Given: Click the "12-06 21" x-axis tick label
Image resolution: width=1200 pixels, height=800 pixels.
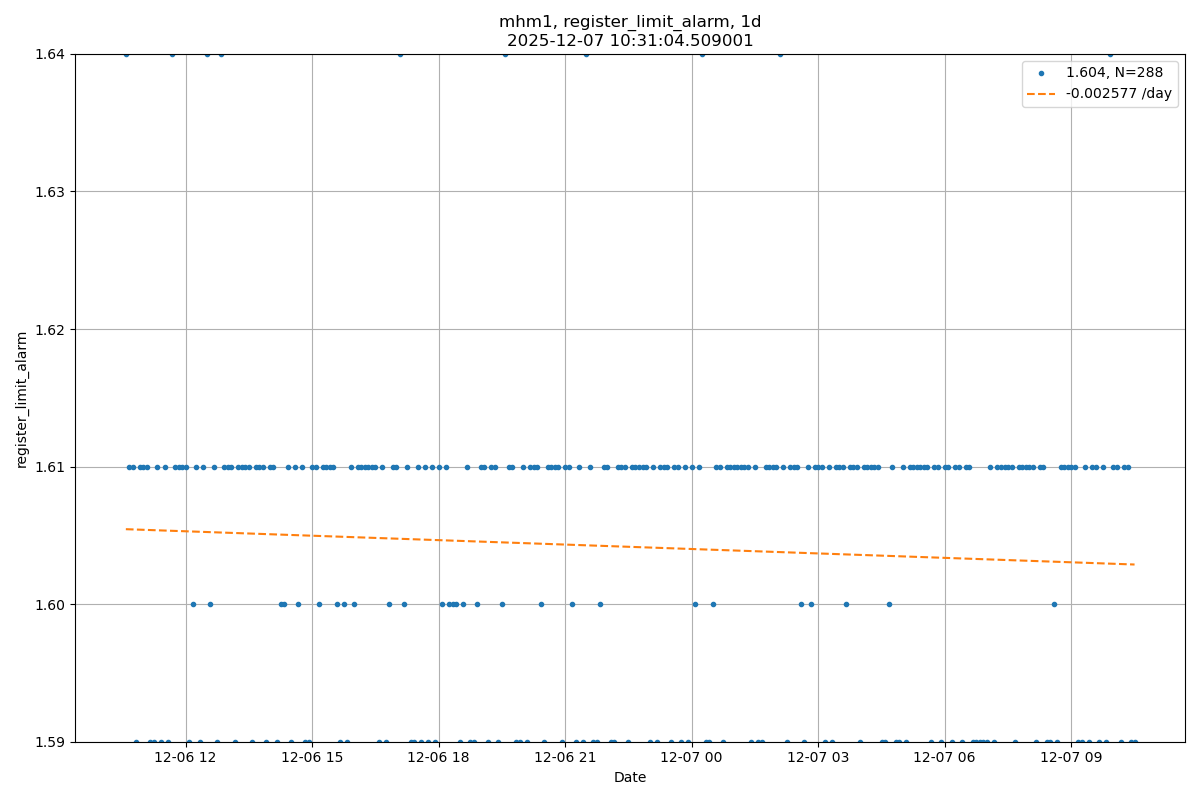Looking at the screenshot, I should (565, 759).
